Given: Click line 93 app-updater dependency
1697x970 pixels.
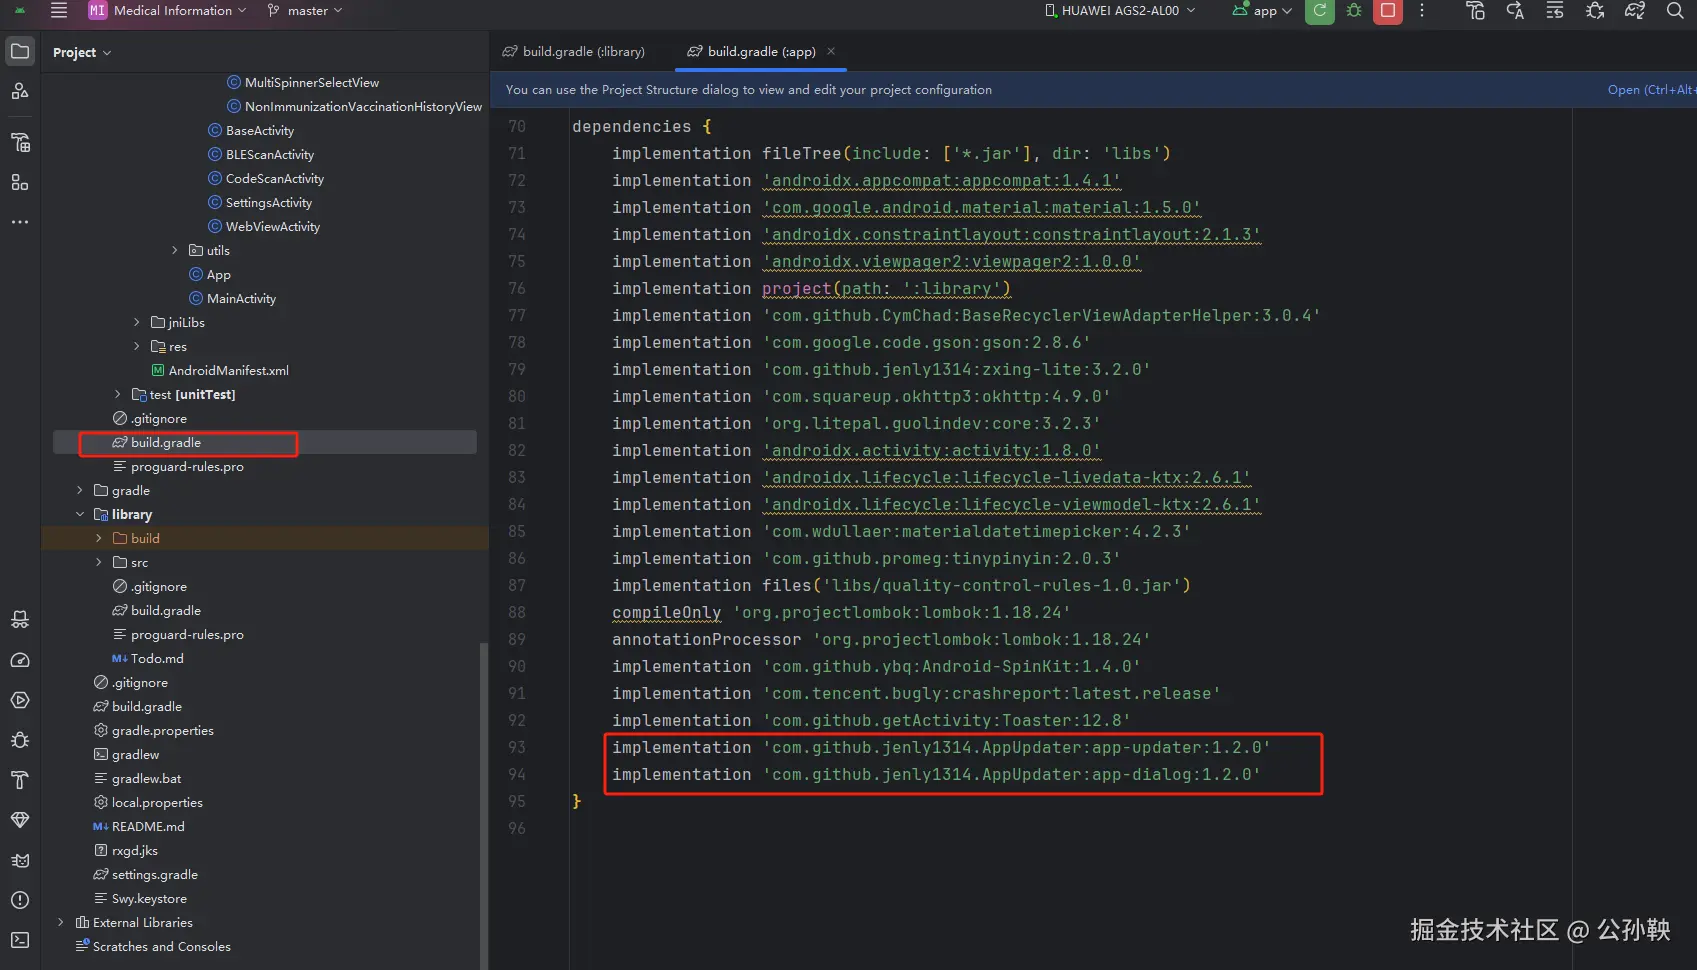Looking at the screenshot, I should click(941, 748).
